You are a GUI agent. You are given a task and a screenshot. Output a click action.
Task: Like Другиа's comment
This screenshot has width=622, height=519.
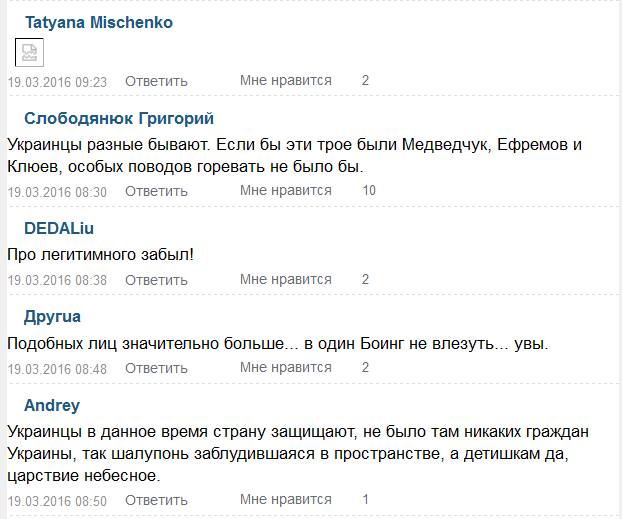click(285, 367)
